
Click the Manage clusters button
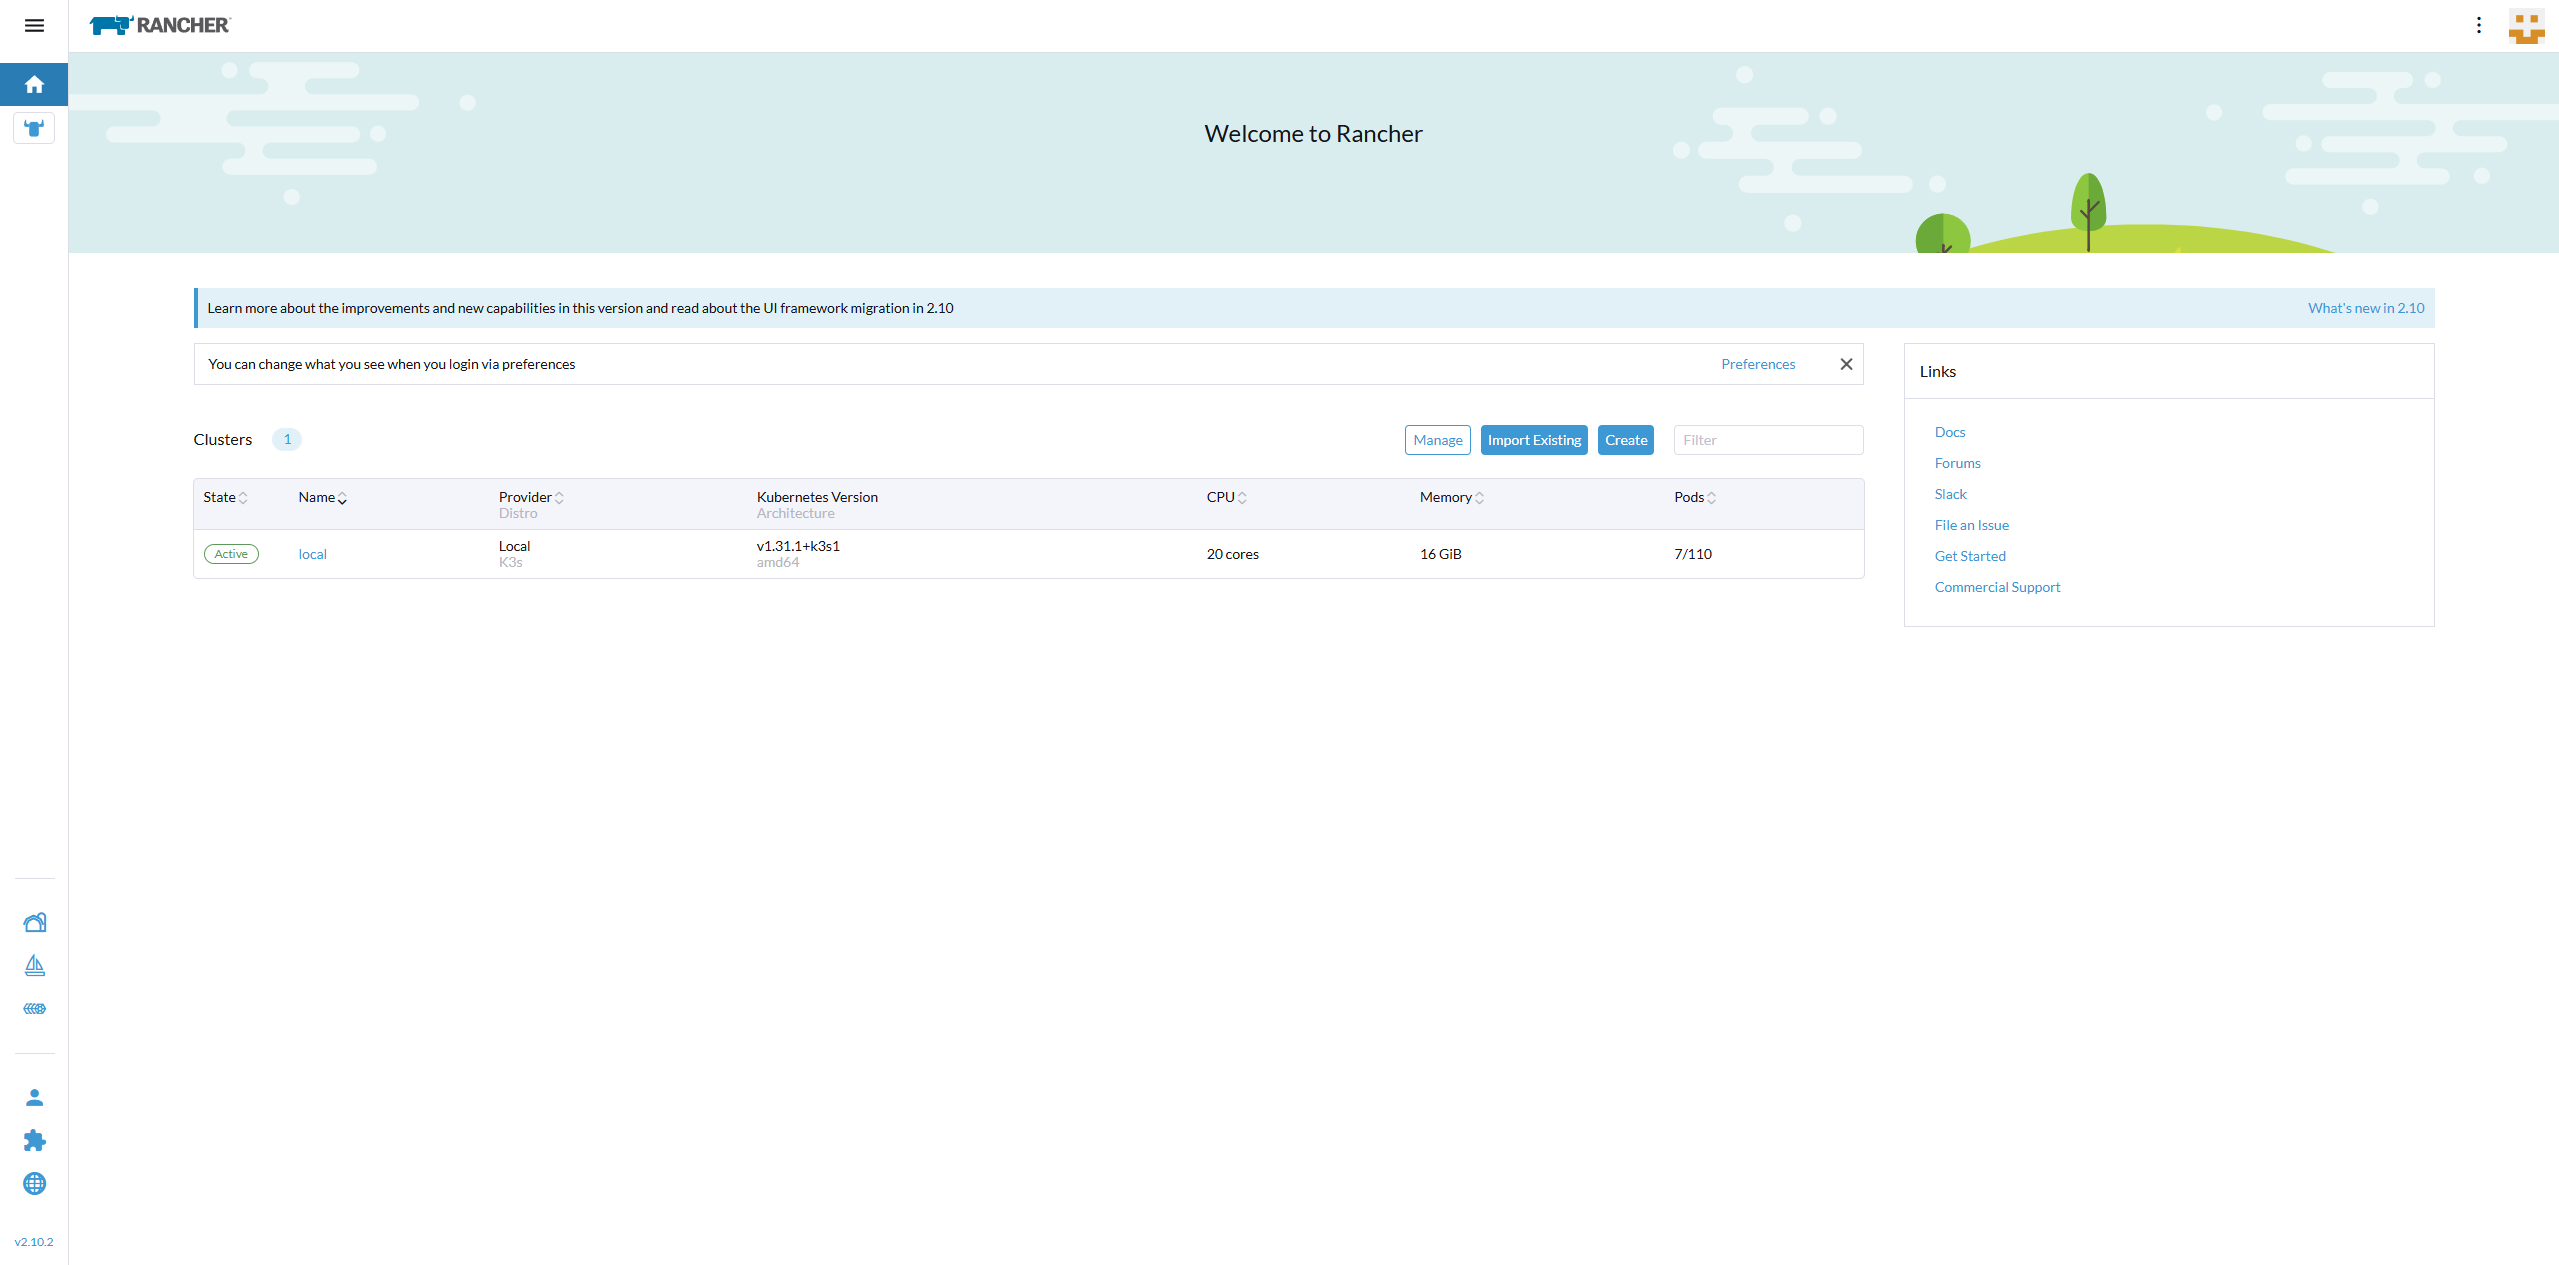point(1437,440)
